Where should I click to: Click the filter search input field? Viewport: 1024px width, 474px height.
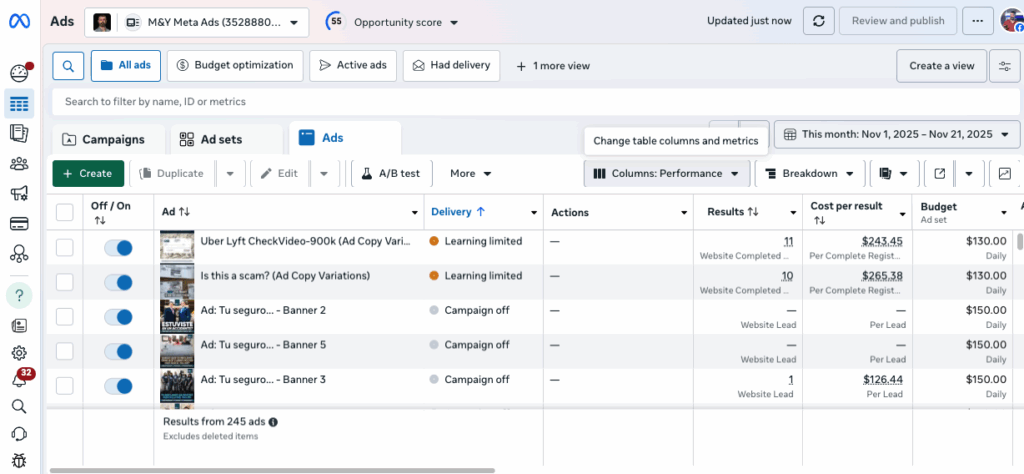point(400,102)
